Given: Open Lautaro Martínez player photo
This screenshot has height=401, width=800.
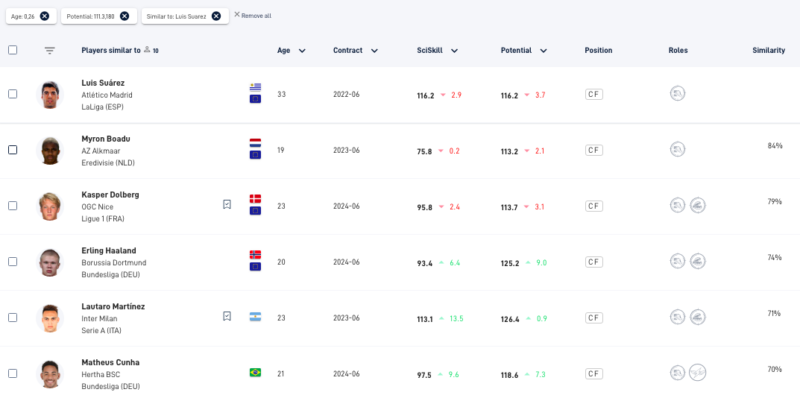Looking at the screenshot, I should click(50, 318).
